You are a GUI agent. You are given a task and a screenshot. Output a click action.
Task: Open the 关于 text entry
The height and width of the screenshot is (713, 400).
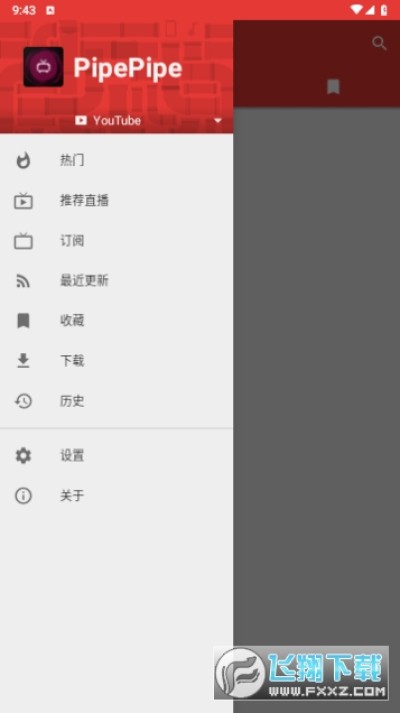click(x=72, y=495)
